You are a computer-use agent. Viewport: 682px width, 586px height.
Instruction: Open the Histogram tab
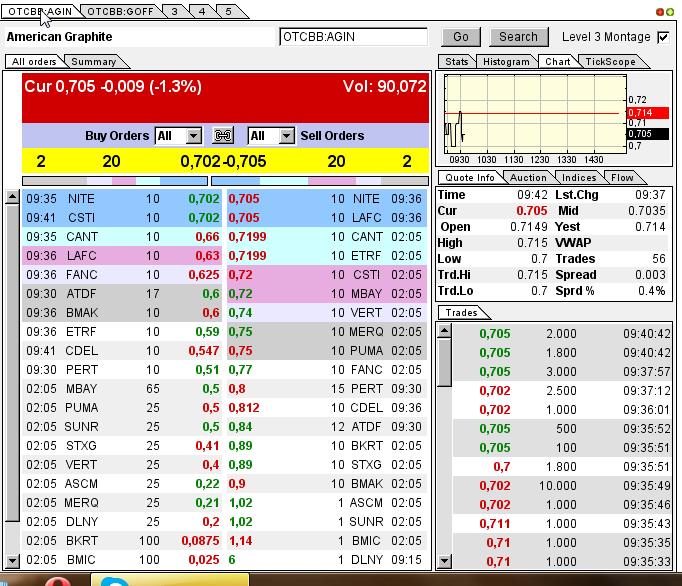coord(506,62)
